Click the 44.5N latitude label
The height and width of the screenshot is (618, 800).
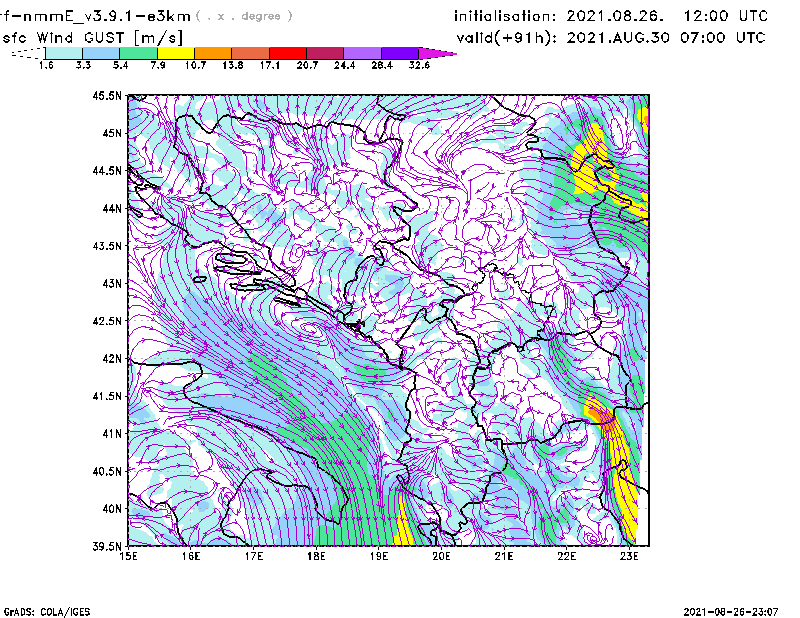tap(107, 170)
